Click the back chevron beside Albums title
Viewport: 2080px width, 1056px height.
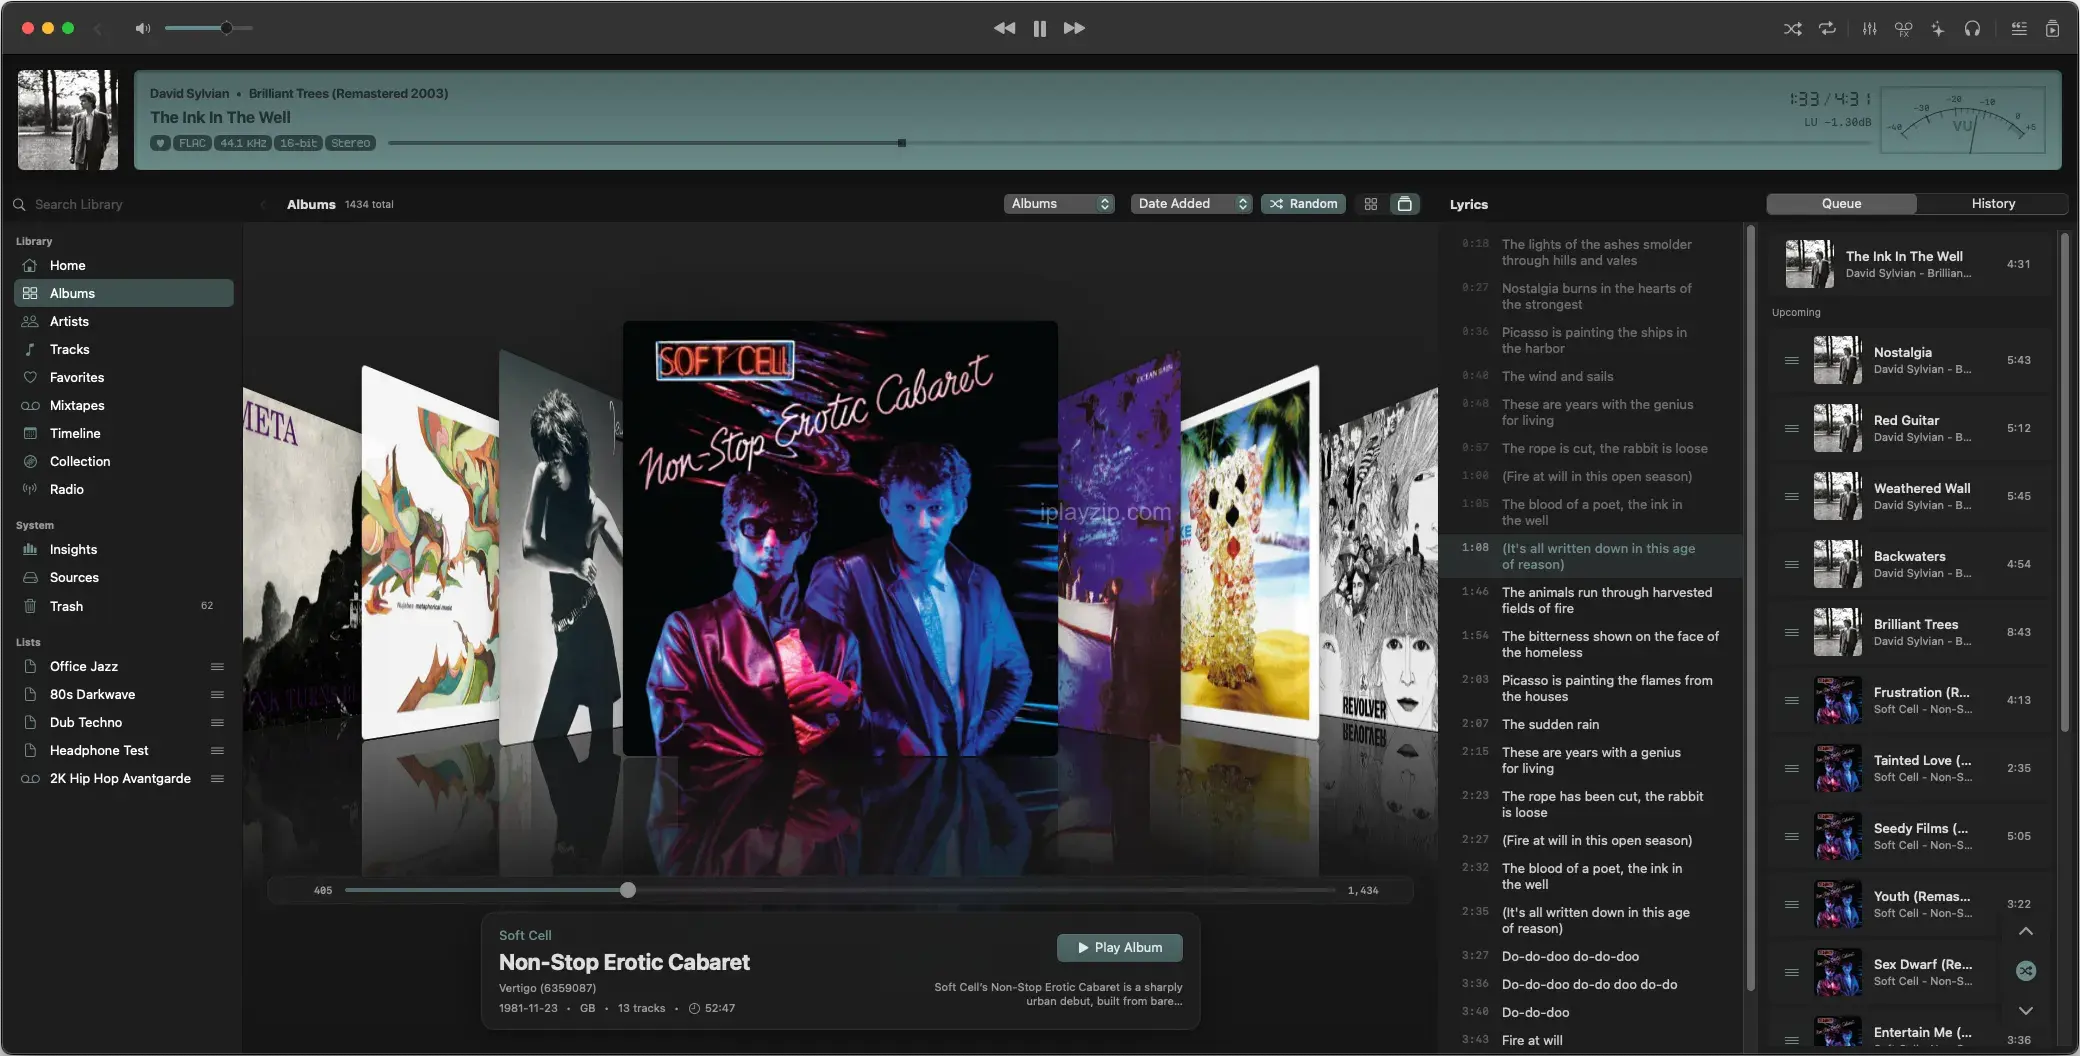pyautogui.click(x=264, y=204)
